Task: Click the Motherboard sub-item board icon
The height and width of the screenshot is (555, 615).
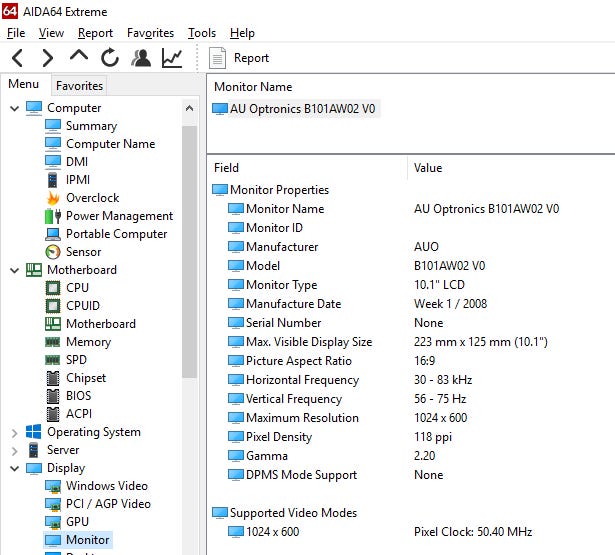Action: [x=53, y=324]
